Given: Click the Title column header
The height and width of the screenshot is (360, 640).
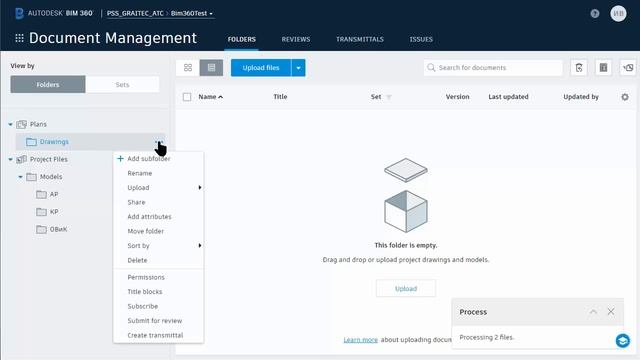Looking at the screenshot, I should (x=280, y=97).
